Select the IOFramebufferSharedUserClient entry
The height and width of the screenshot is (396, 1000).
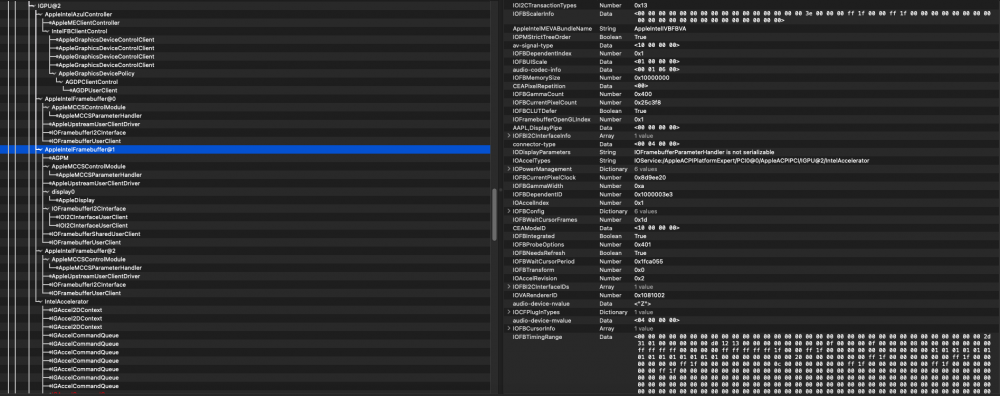pyautogui.click(x=96, y=234)
